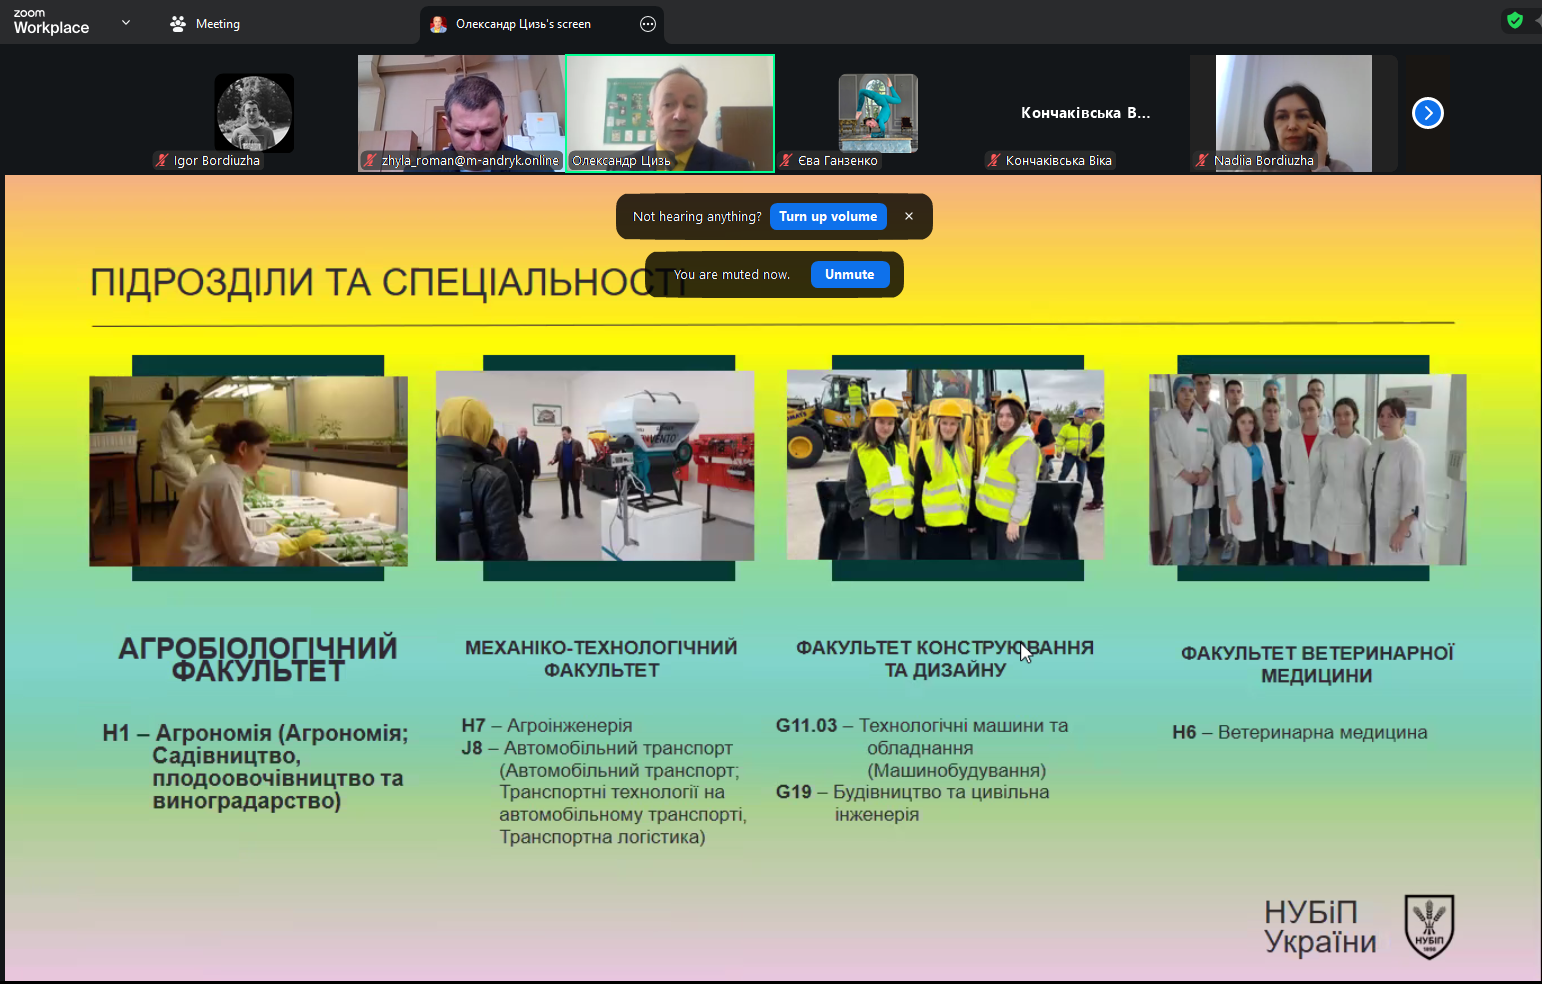Image resolution: width=1542 pixels, height=984 pixels.
Task: Click the НУБіП emblem on the slide
Action: point(1429,926)
